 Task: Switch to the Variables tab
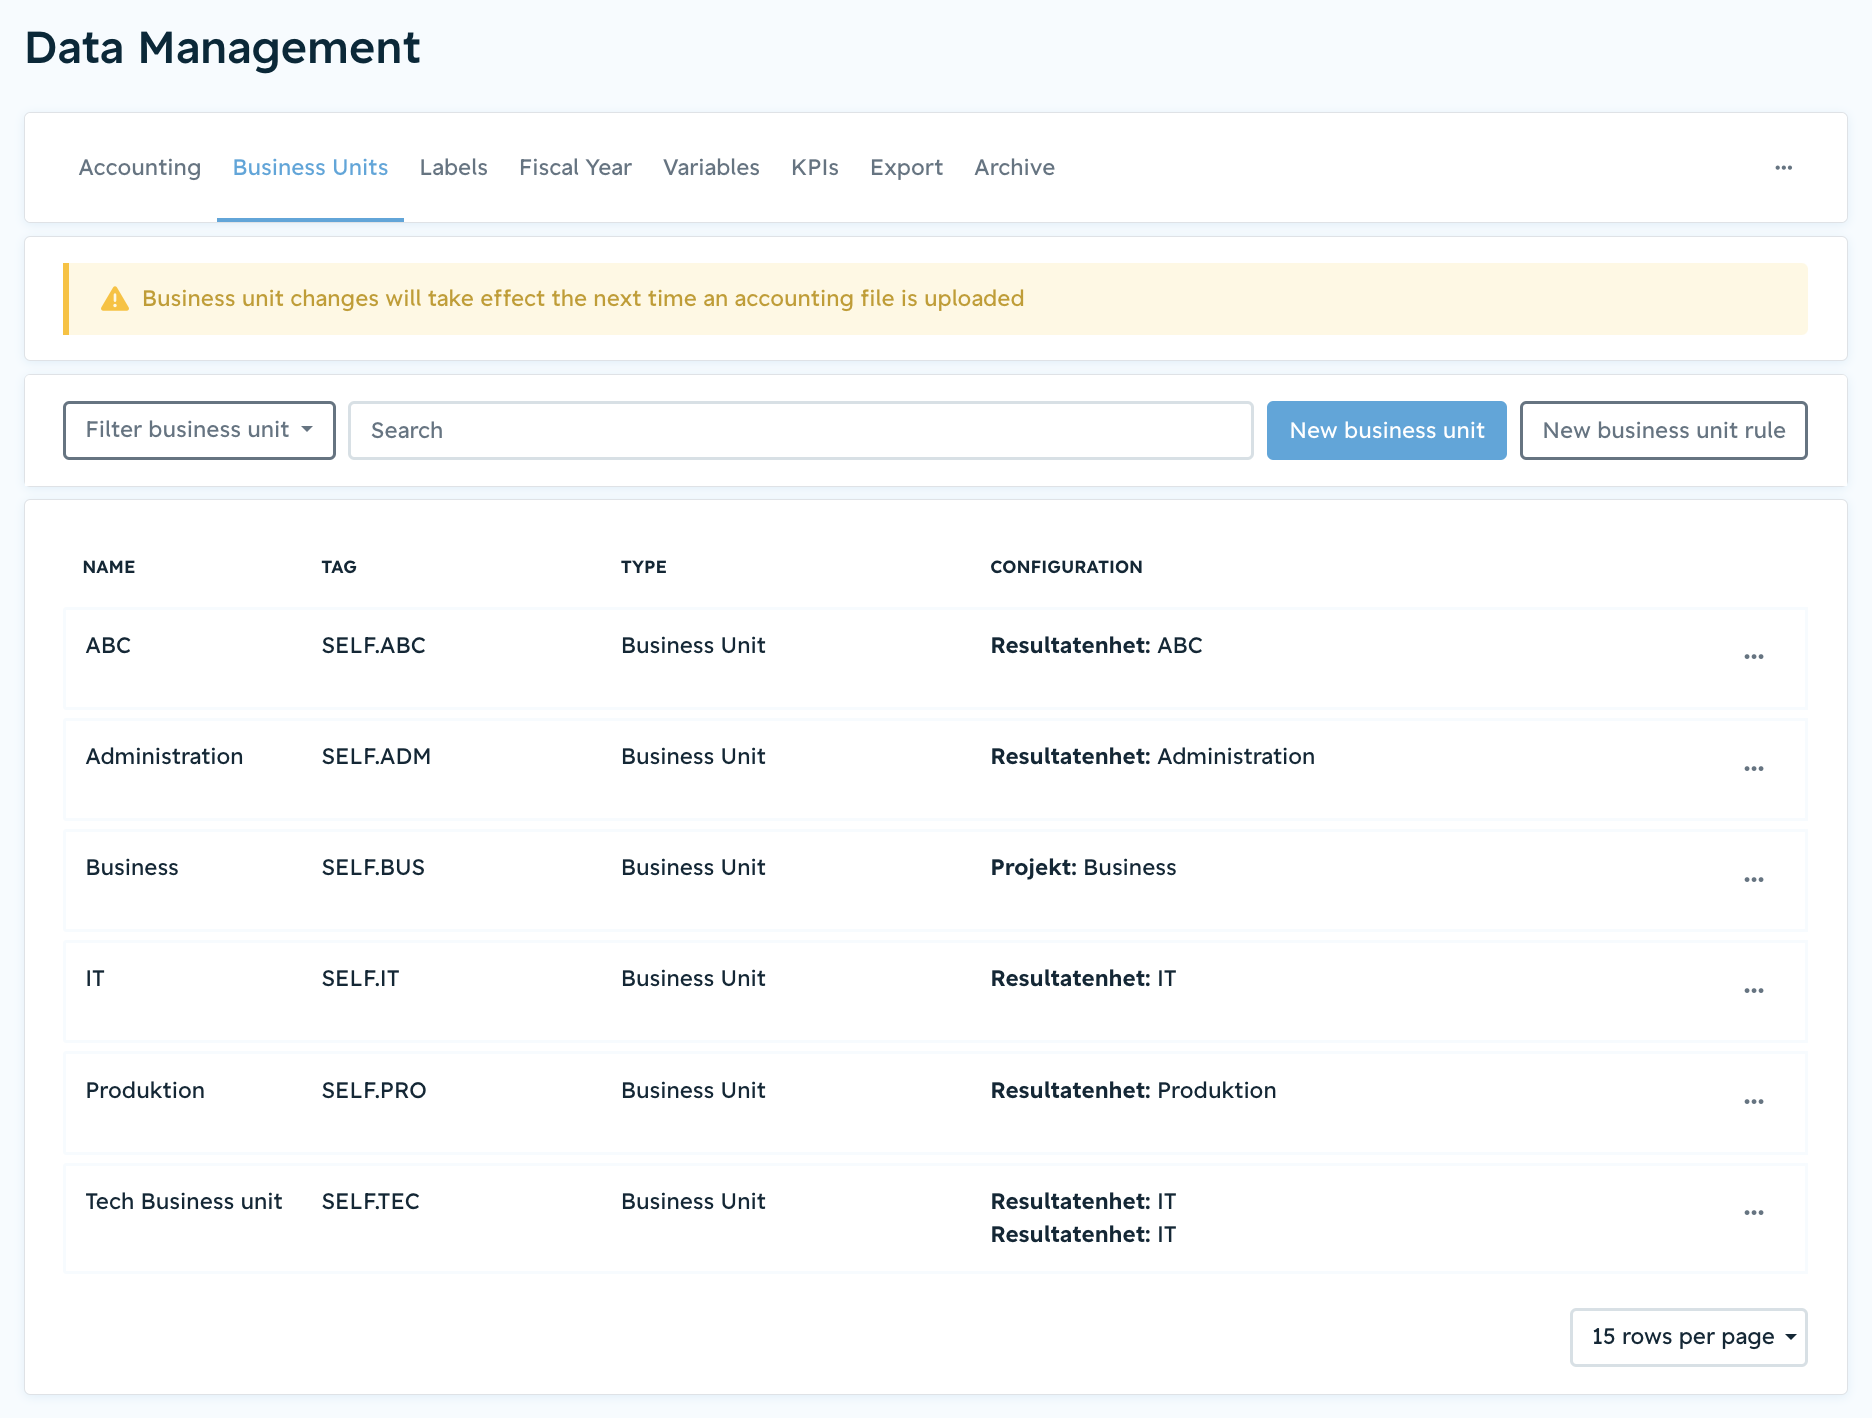711,168
